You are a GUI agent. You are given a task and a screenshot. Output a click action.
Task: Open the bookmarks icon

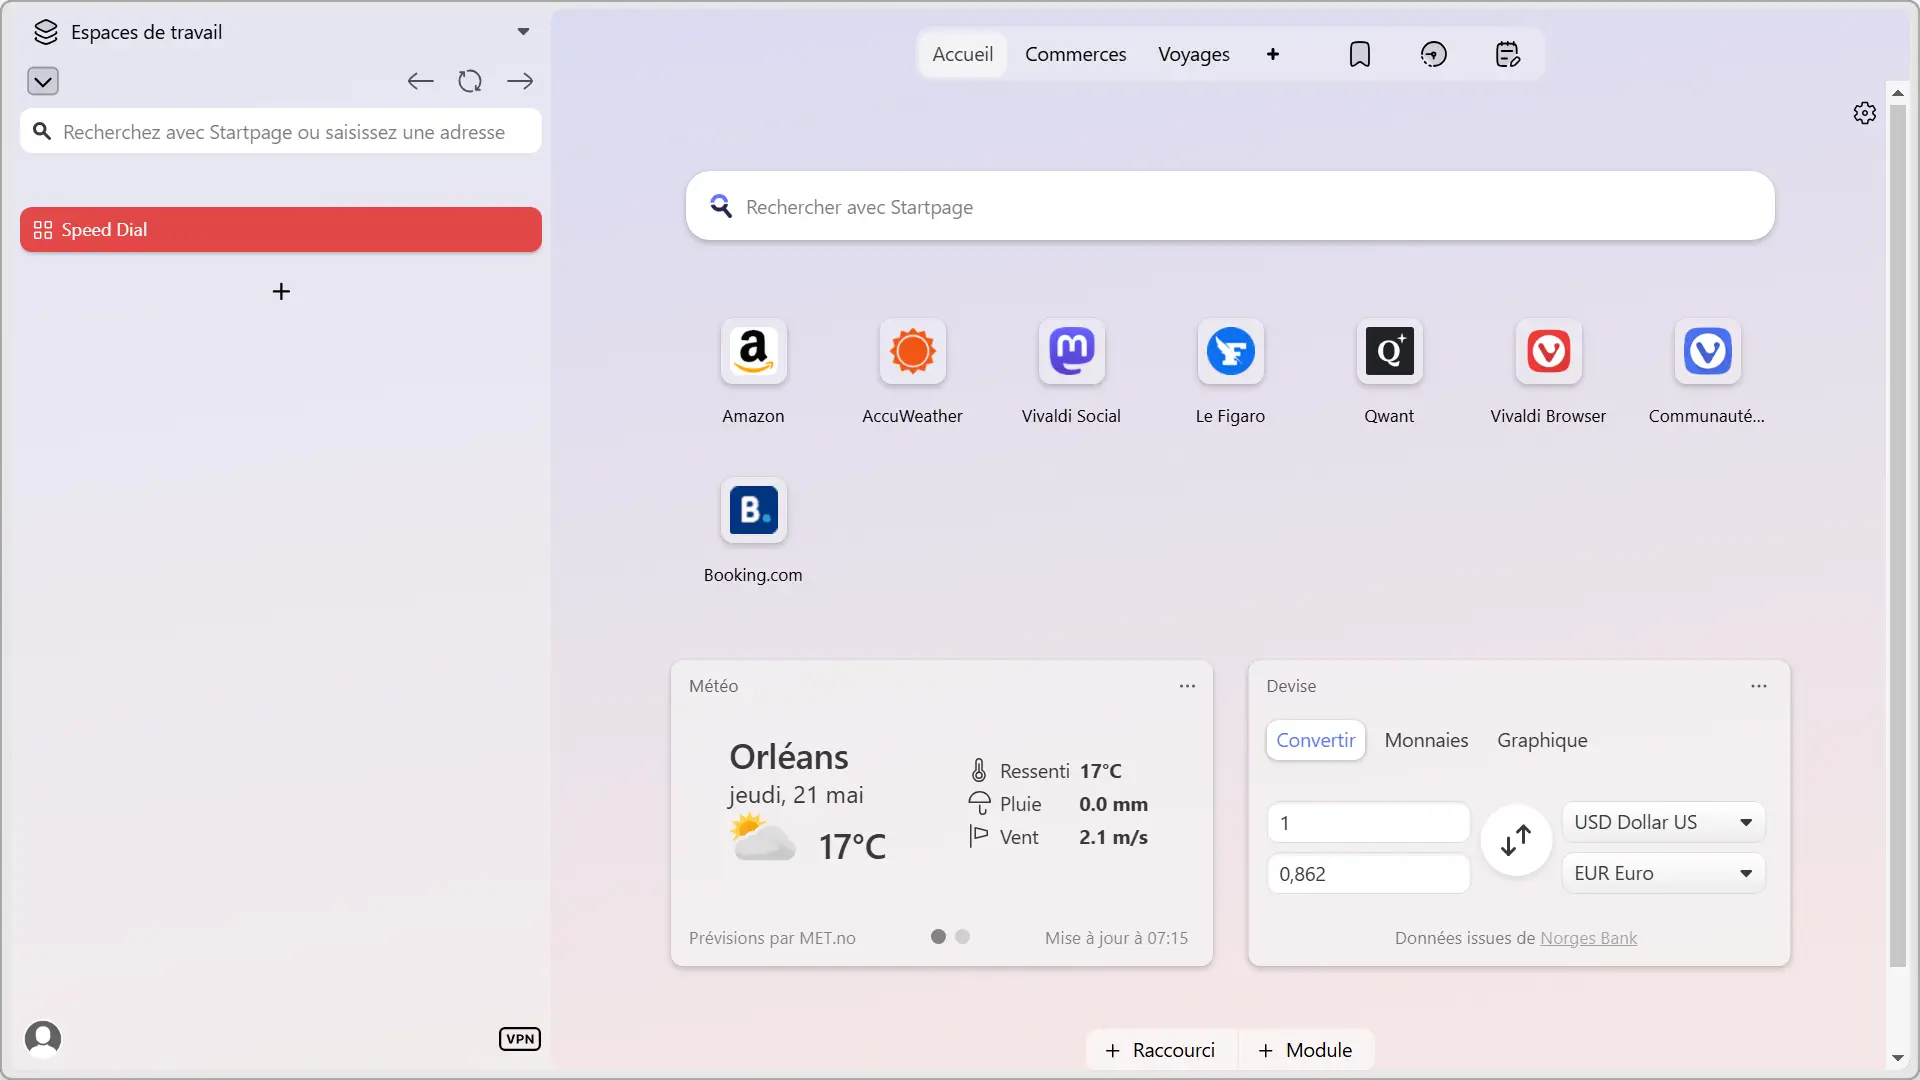(x=1360, y=54)
